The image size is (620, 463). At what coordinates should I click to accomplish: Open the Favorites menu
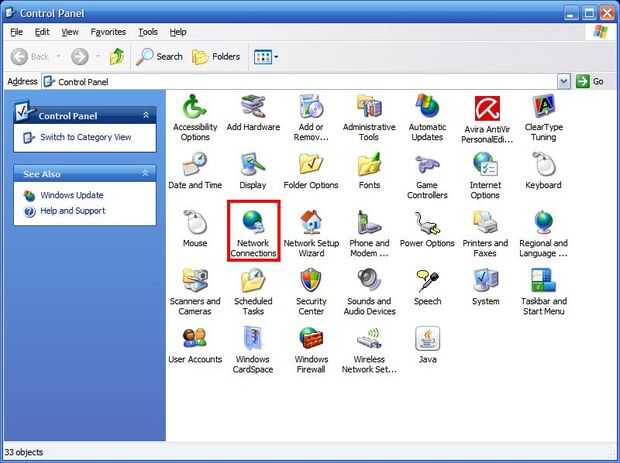[x=108, y=32]
